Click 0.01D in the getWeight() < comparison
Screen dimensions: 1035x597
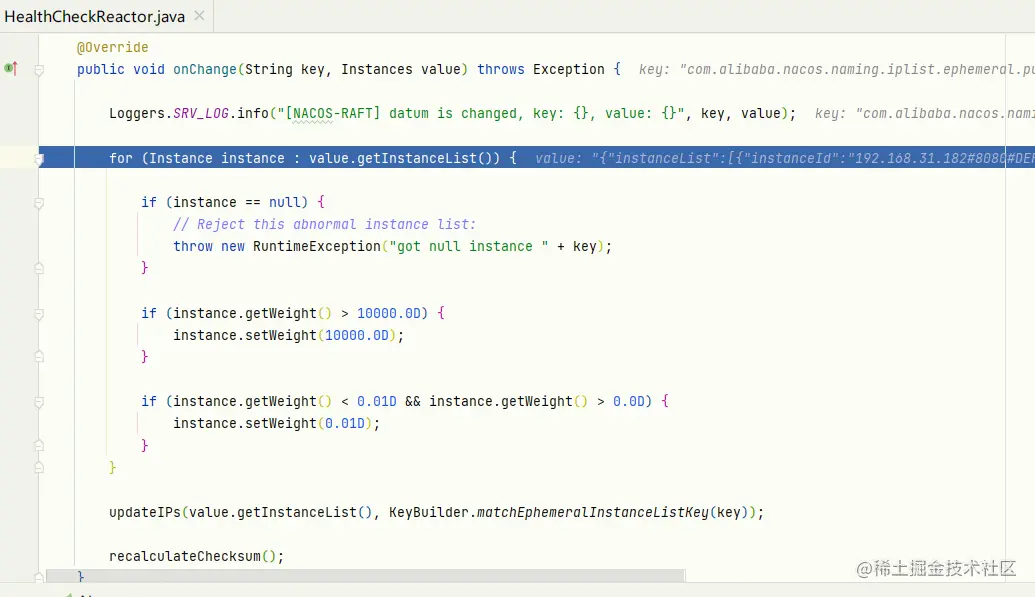click(x=377, y=402)
